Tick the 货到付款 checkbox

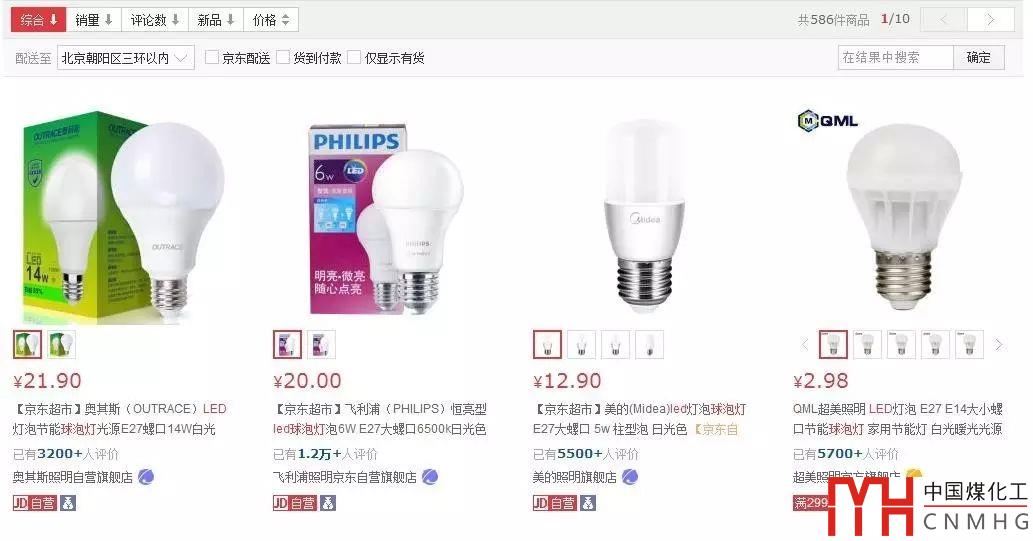point(283,57)
